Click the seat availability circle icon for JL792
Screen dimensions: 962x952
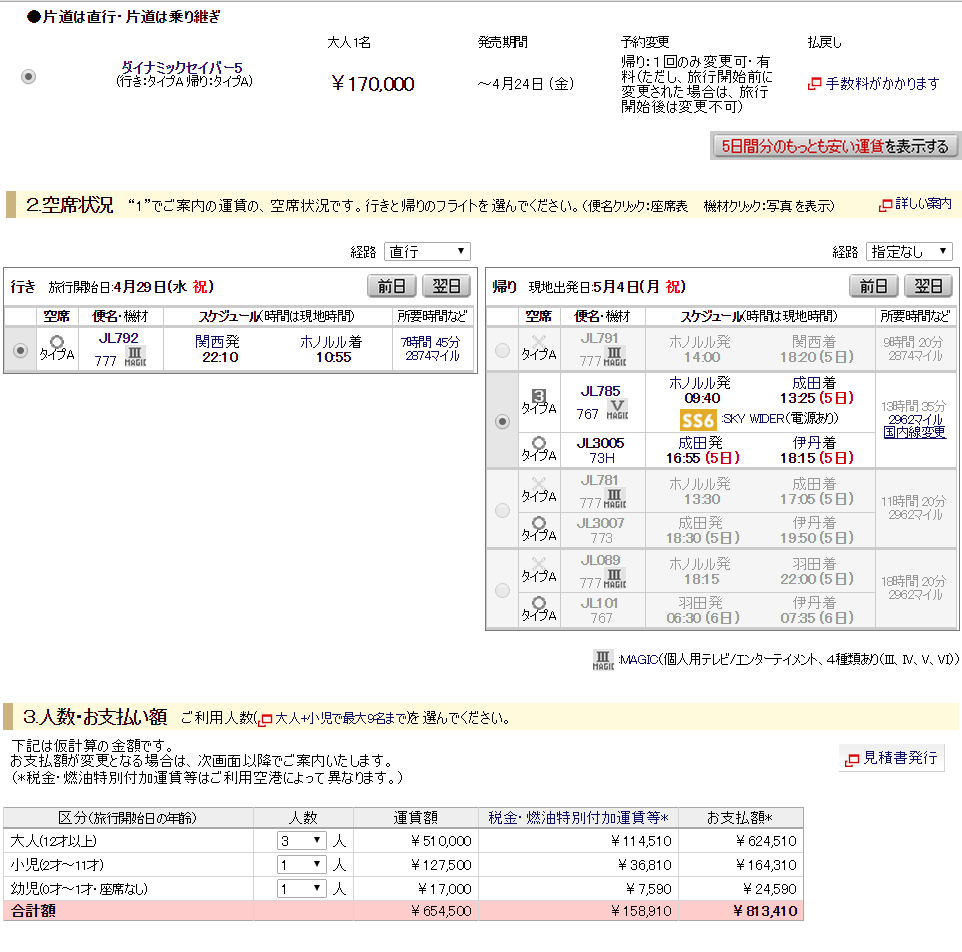pyautogui.click(x=57, y=341)
